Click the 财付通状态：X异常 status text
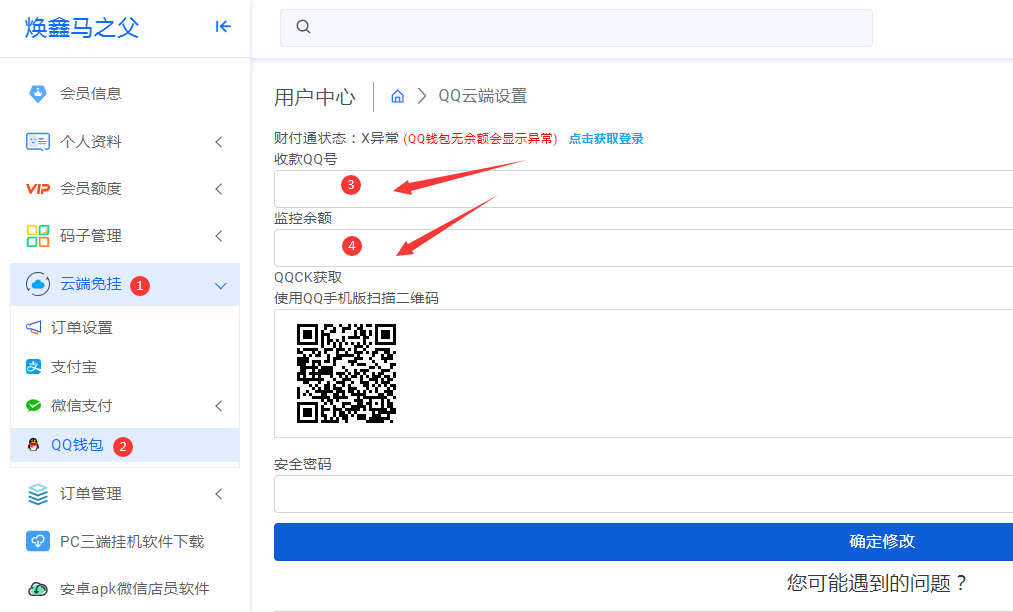The width and height of the screenshot is (1013, 612). coord(337,138)
